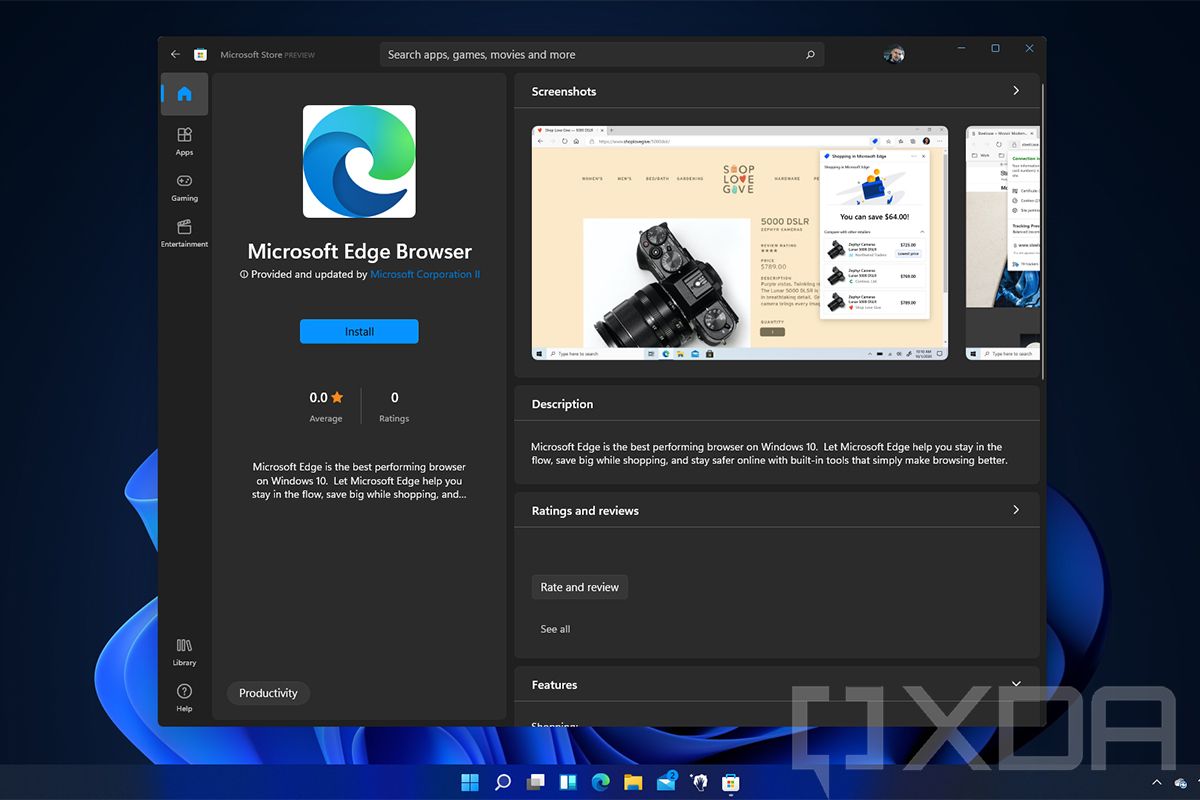Screen dimensions: 1200x800
Task: Install Microsoft Edge Browser
Action: (x=359, y=332)
